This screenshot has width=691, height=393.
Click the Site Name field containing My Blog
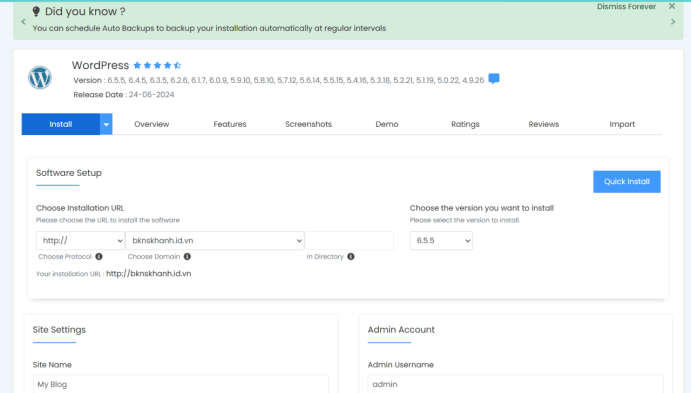(181, 384)
